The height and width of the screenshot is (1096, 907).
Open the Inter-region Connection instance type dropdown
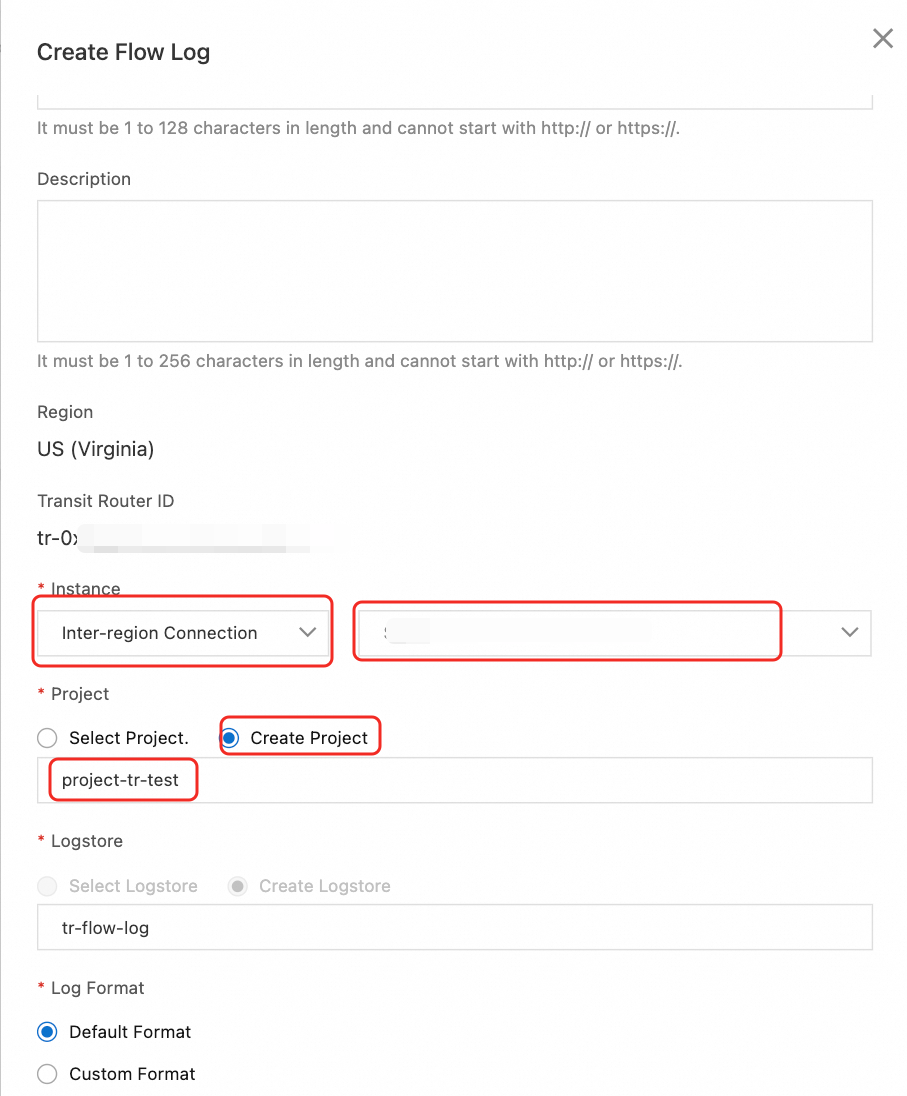pos(183,633)
